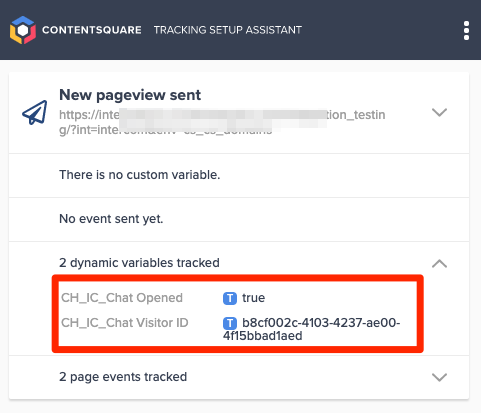
Task: Select the 2 dynamic variables tracked row
Action: (239, 263)
